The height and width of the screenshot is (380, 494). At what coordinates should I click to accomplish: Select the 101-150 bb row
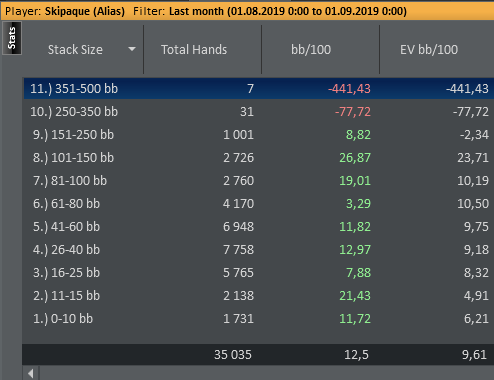[x=259, y=158]
